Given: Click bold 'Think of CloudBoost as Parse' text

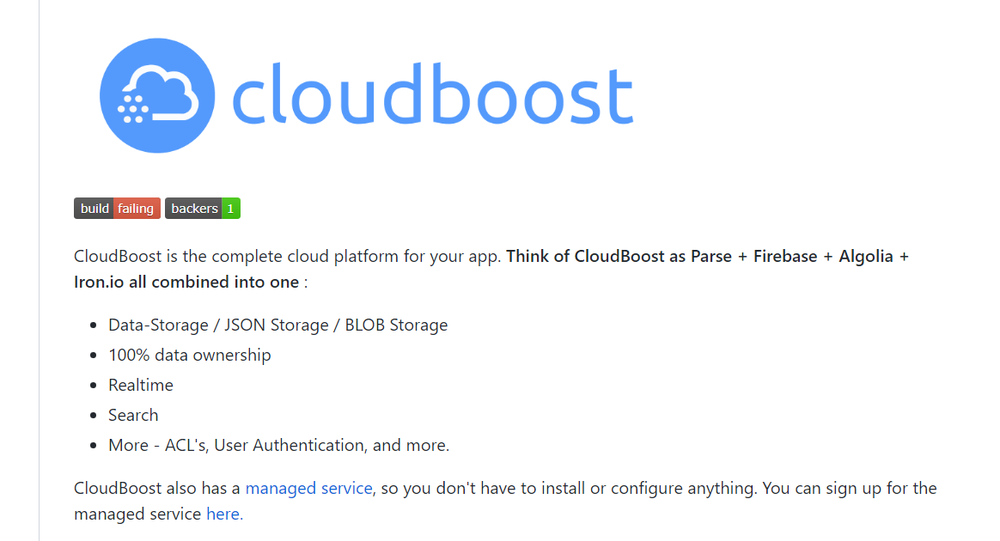Looking at the screenshot, I should click(619, 256).
